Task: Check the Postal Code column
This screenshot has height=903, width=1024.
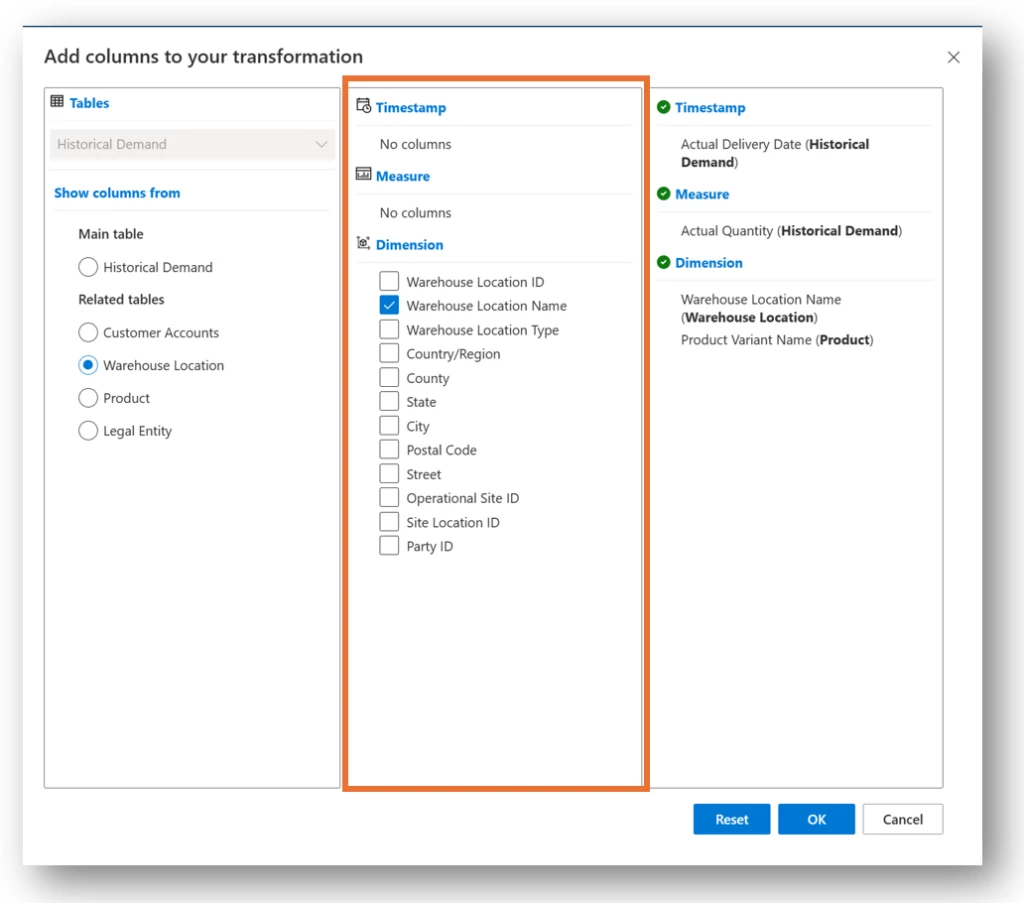Action: point(389,449)
